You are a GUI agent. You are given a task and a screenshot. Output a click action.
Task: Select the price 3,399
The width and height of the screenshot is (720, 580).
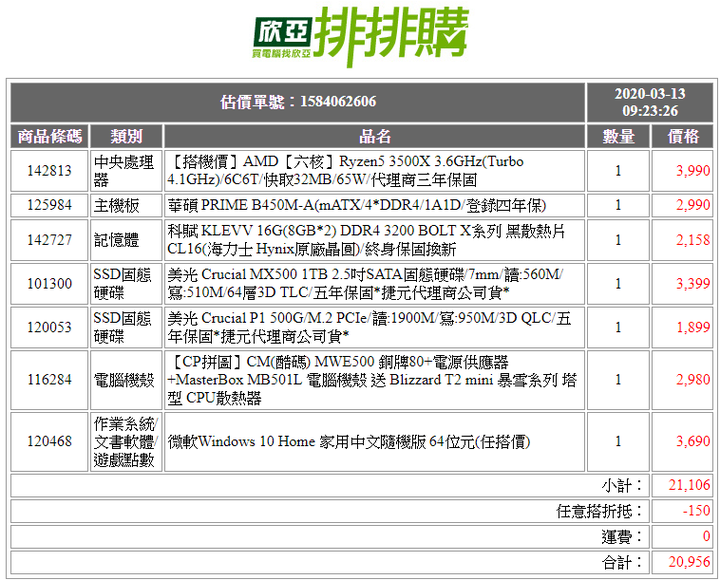(x=693, y=283)
